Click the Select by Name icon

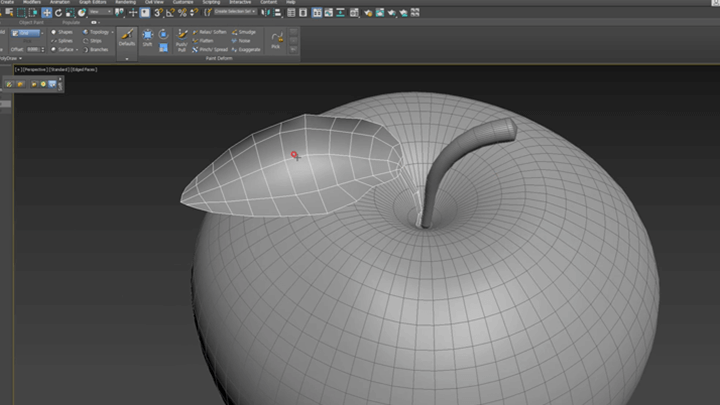coord(9,13)
